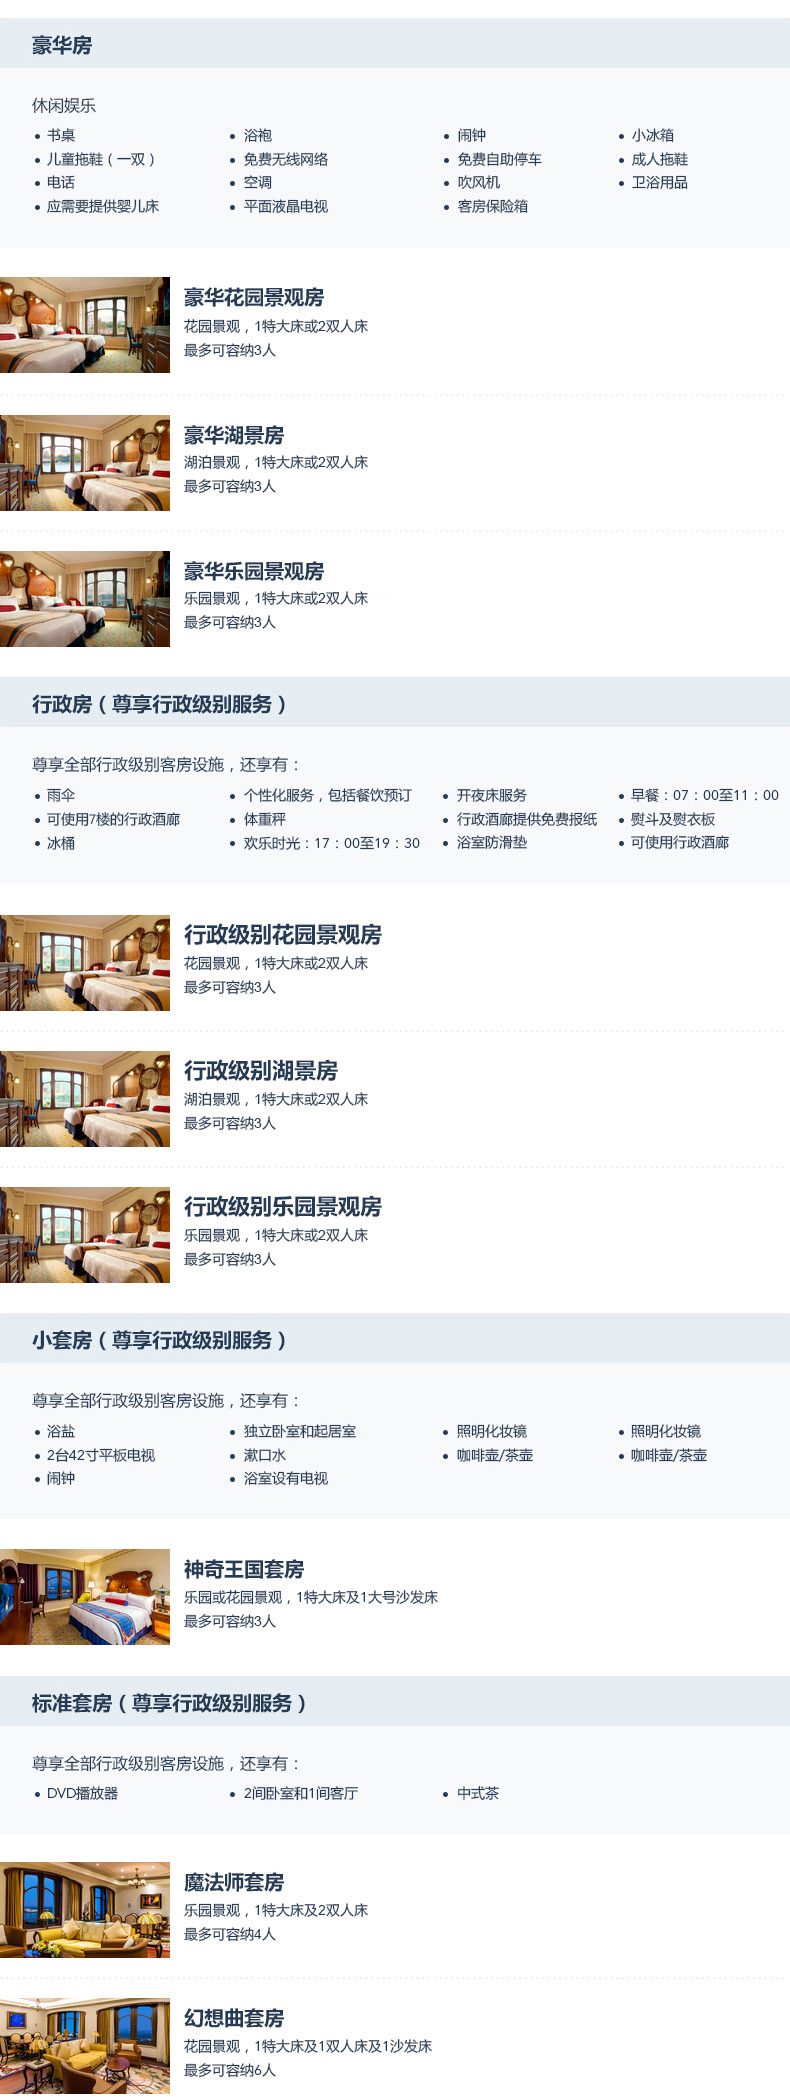The image size is (790, 2100).
Task: Click the 浴盐 amenity item
Action: [x=61, y=1431]
